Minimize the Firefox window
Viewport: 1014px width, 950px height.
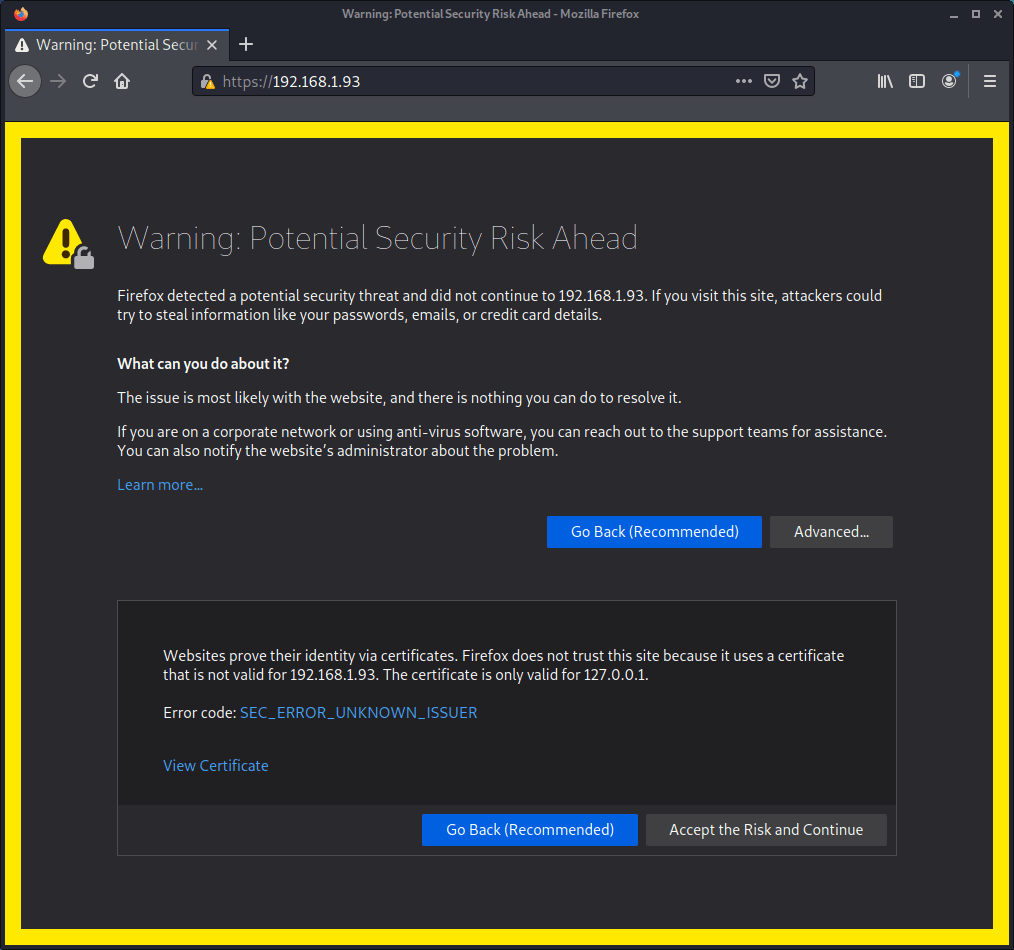coord(953,14)
